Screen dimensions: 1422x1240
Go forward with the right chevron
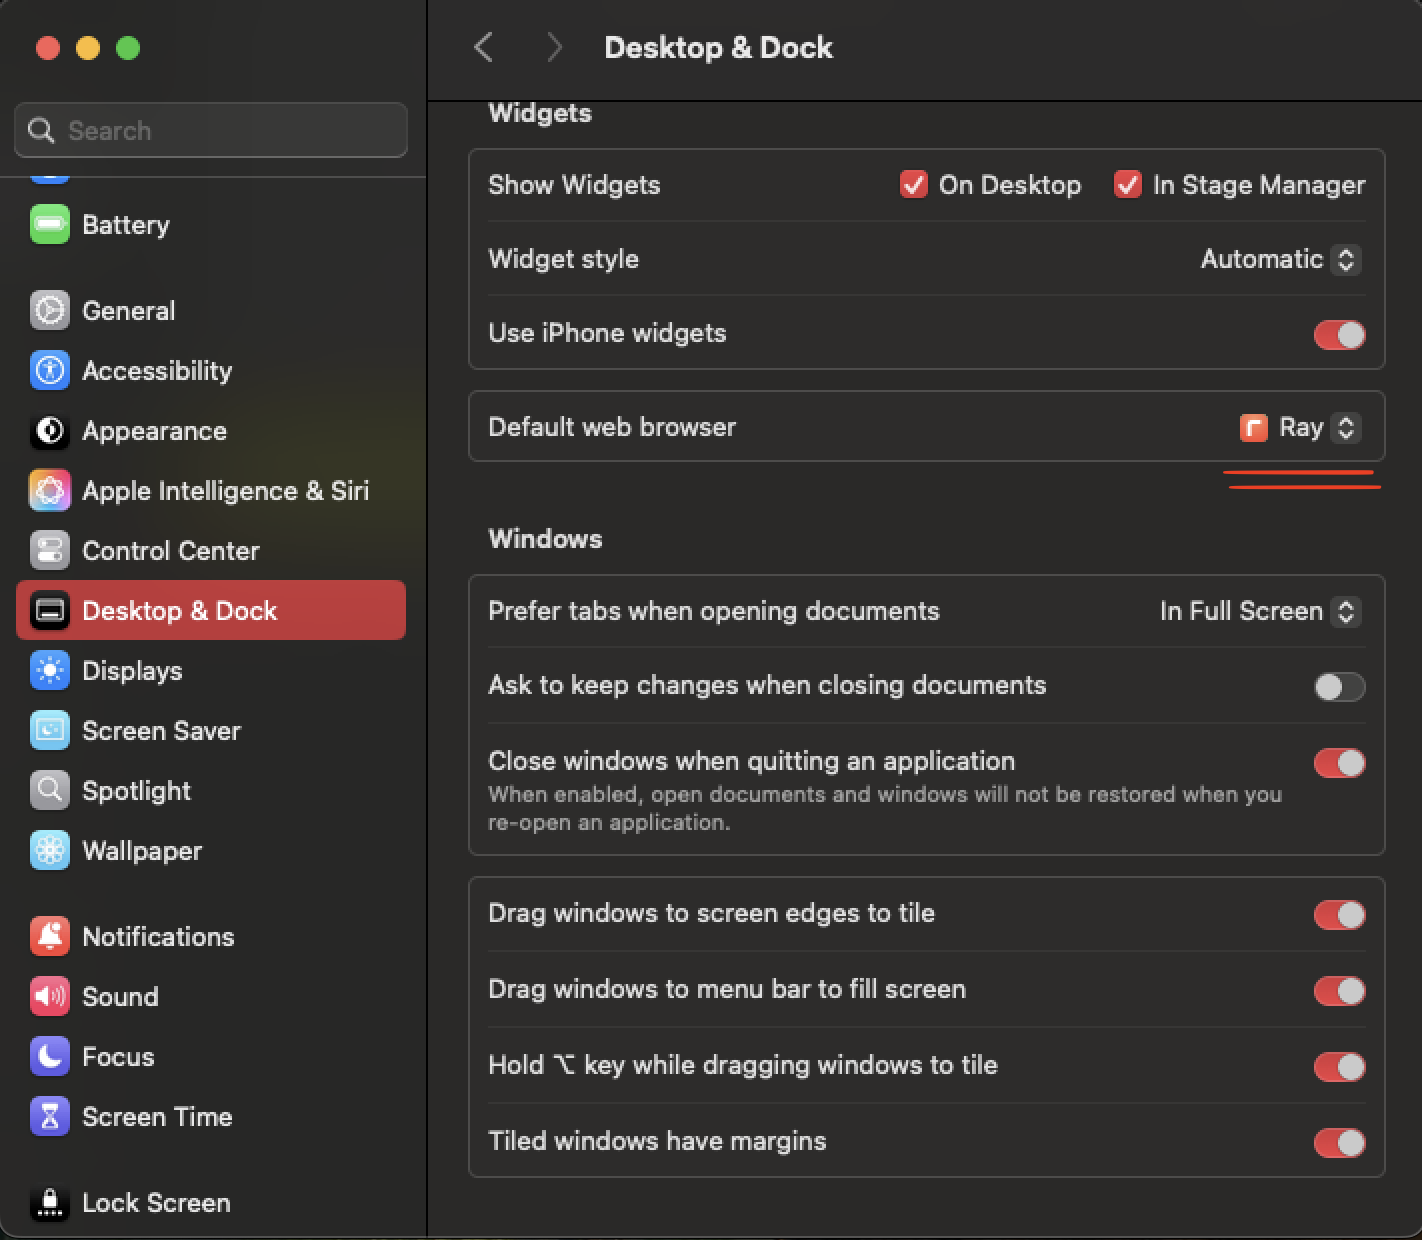click(x=554, y=47)
